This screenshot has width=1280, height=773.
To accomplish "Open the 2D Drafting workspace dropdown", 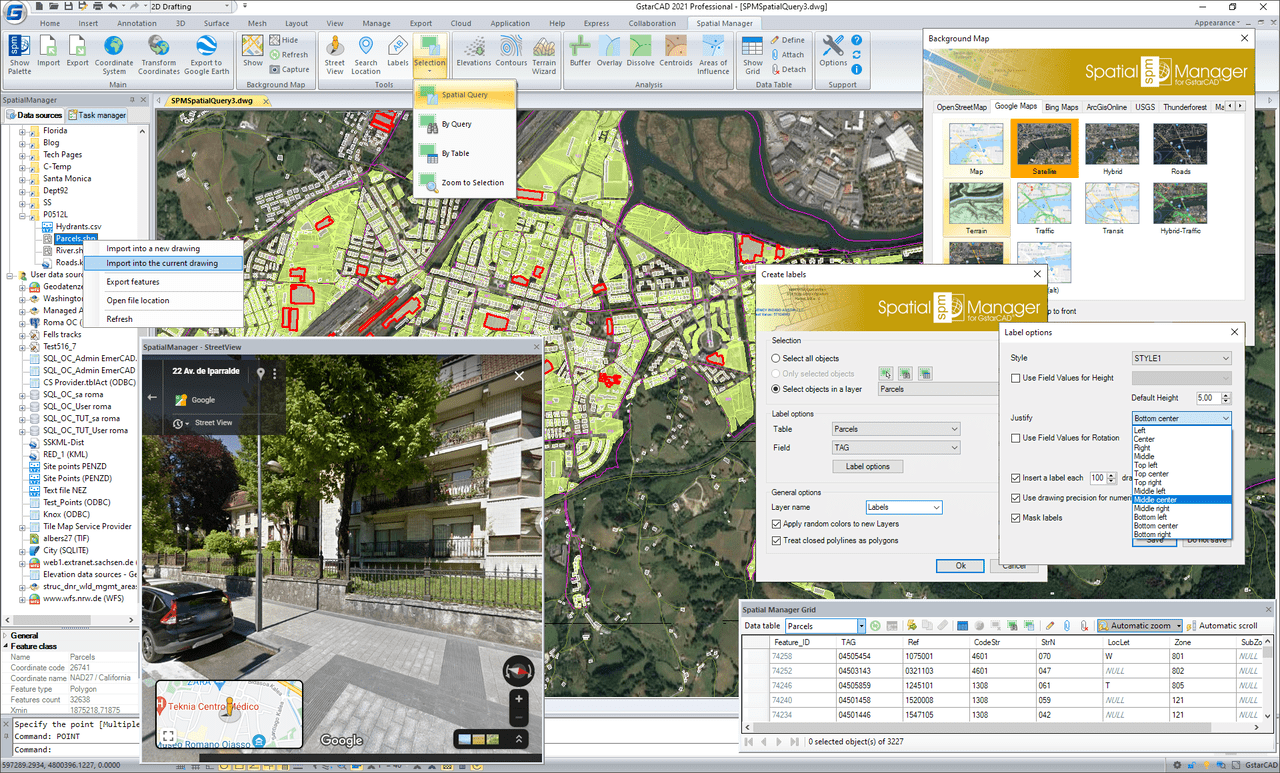I will pos(191,7).
